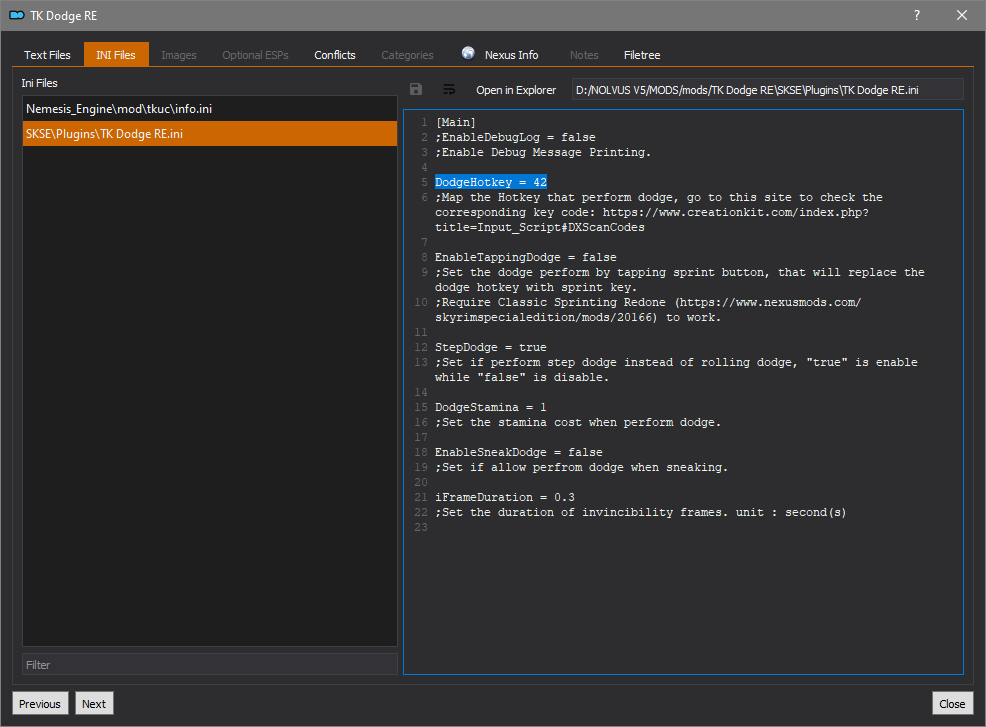The width and height of the screenshot is (986, 727).
Task: Open the Optional ESPs tab
Action: [255, 55]
